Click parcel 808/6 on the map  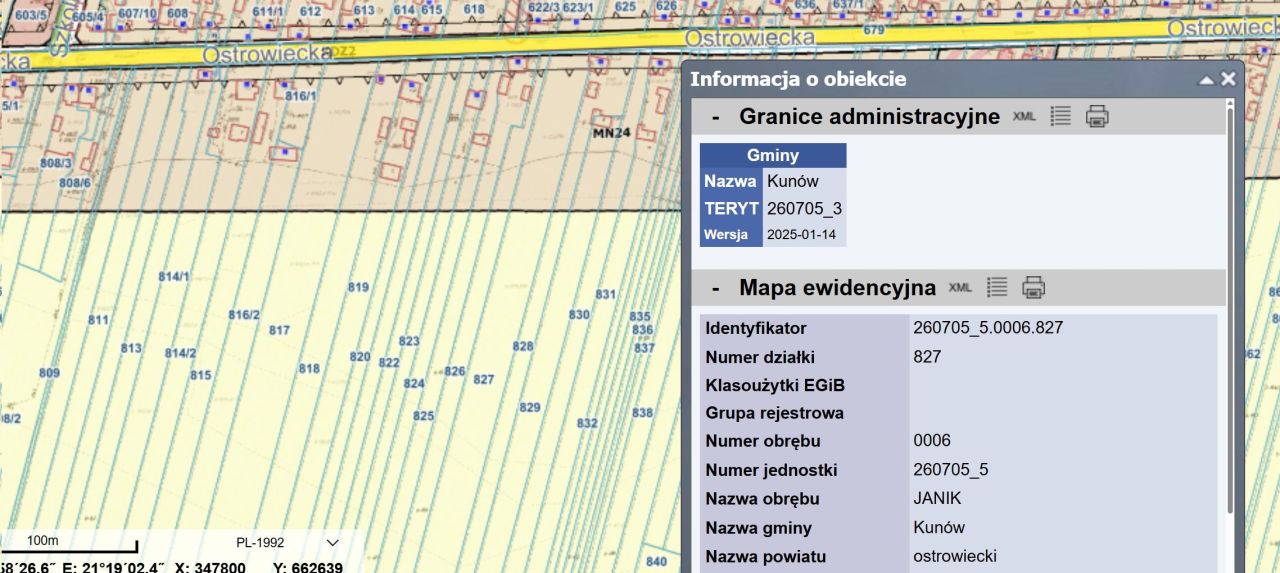(75, 183)
